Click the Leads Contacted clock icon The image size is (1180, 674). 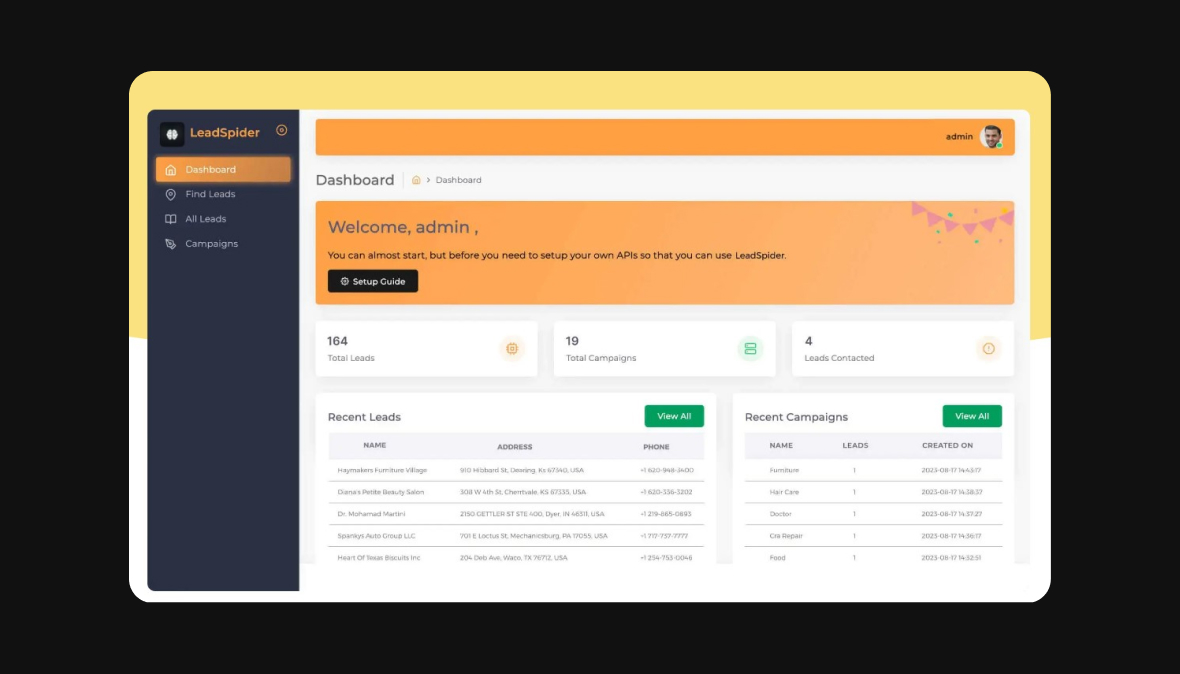988,349
